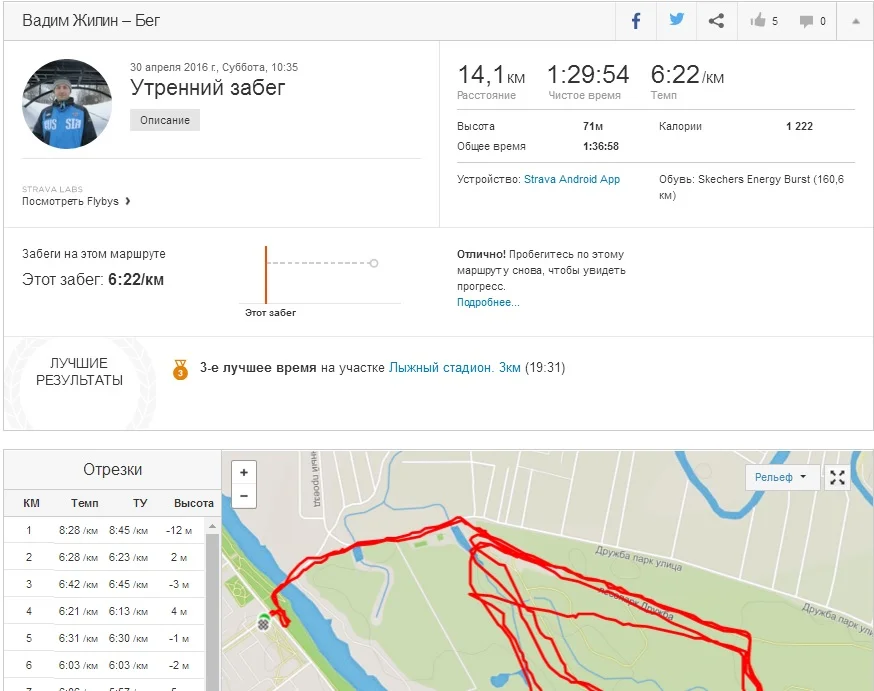Open Лыжный стадион. 3км segment link
Viewport: 874px width, 691px height.
point(454,368)
